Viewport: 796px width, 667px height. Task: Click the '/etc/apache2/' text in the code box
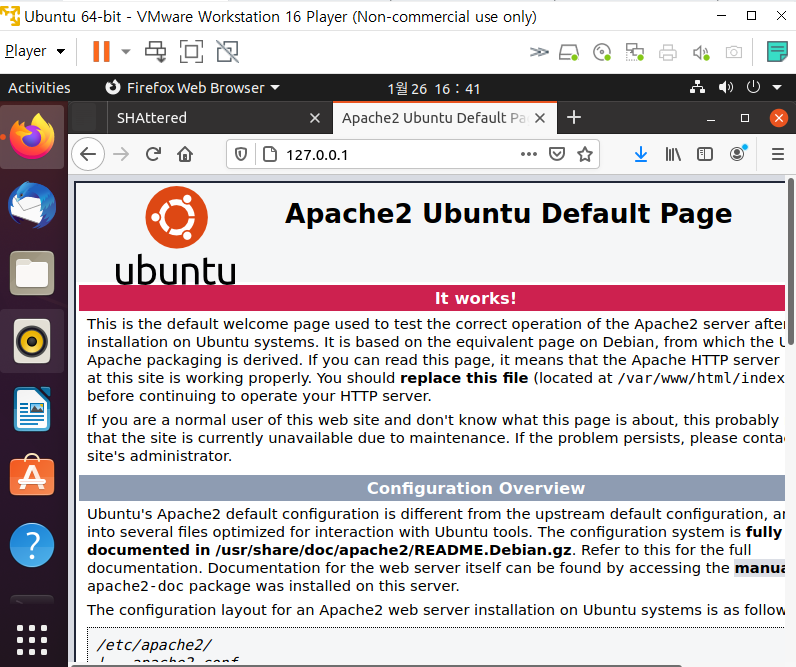click(x=154, y=645)
